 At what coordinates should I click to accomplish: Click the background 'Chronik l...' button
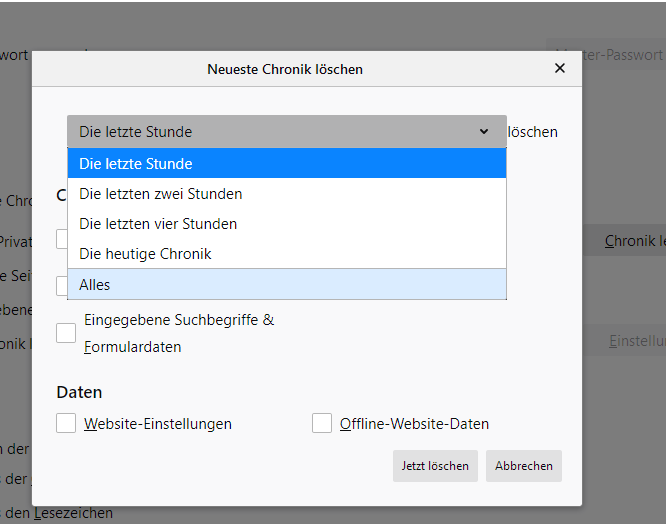click(634, 241)
